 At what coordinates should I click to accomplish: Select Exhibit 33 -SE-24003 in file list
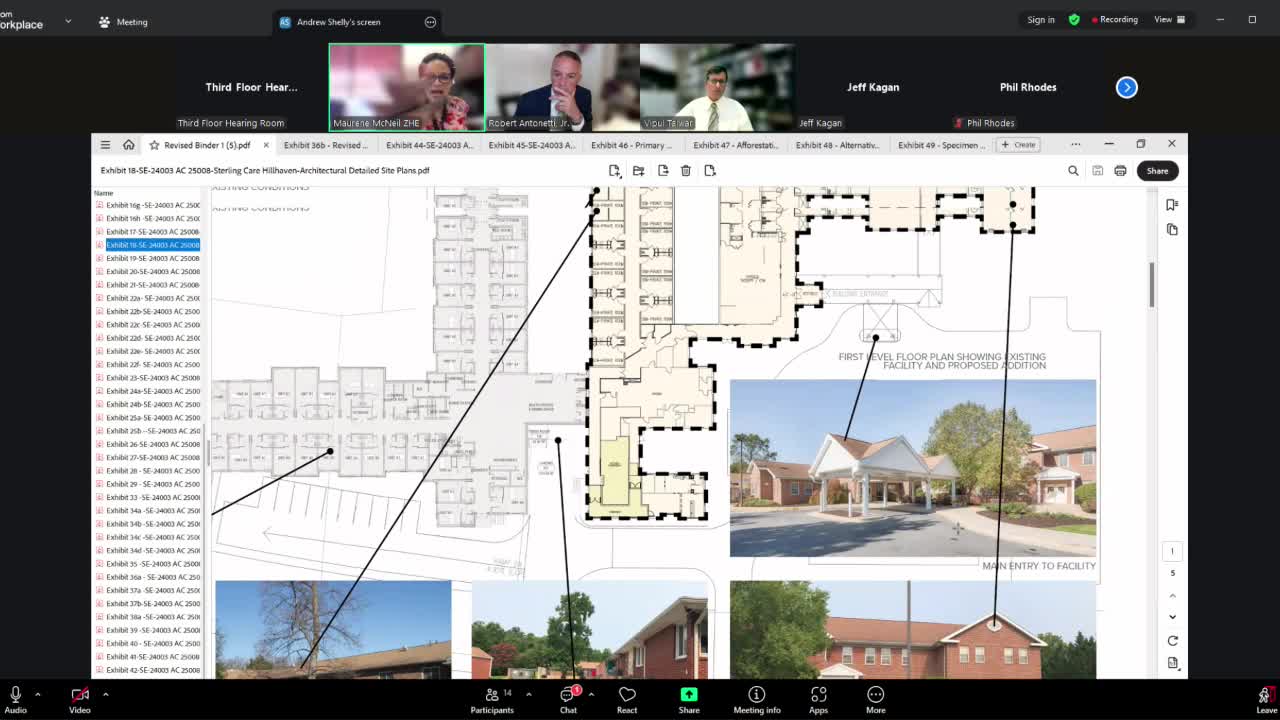148,497
